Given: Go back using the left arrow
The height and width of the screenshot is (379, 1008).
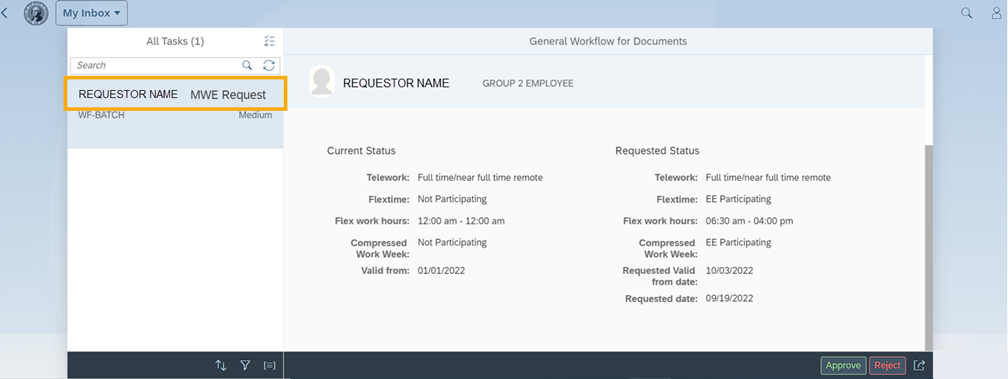Looking at the screenshot, I should pyautogui.click(x=4, y=13).
